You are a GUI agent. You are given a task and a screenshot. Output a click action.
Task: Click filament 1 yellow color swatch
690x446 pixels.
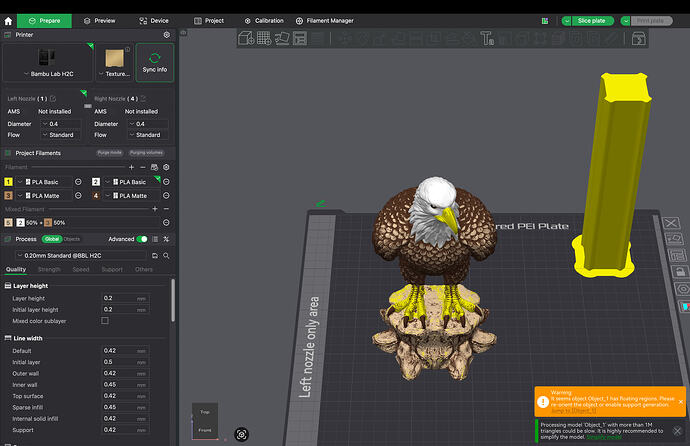click(8, 182)
